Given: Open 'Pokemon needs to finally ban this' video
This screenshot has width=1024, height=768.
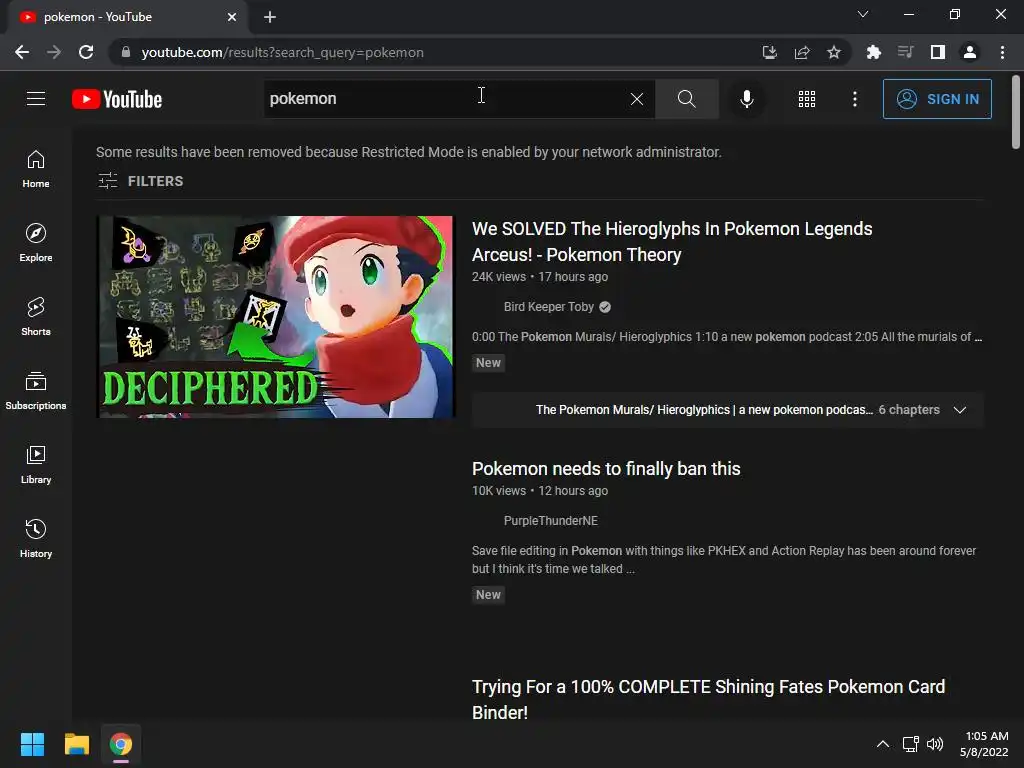Looking at the screenshot, I should point(606,469).
